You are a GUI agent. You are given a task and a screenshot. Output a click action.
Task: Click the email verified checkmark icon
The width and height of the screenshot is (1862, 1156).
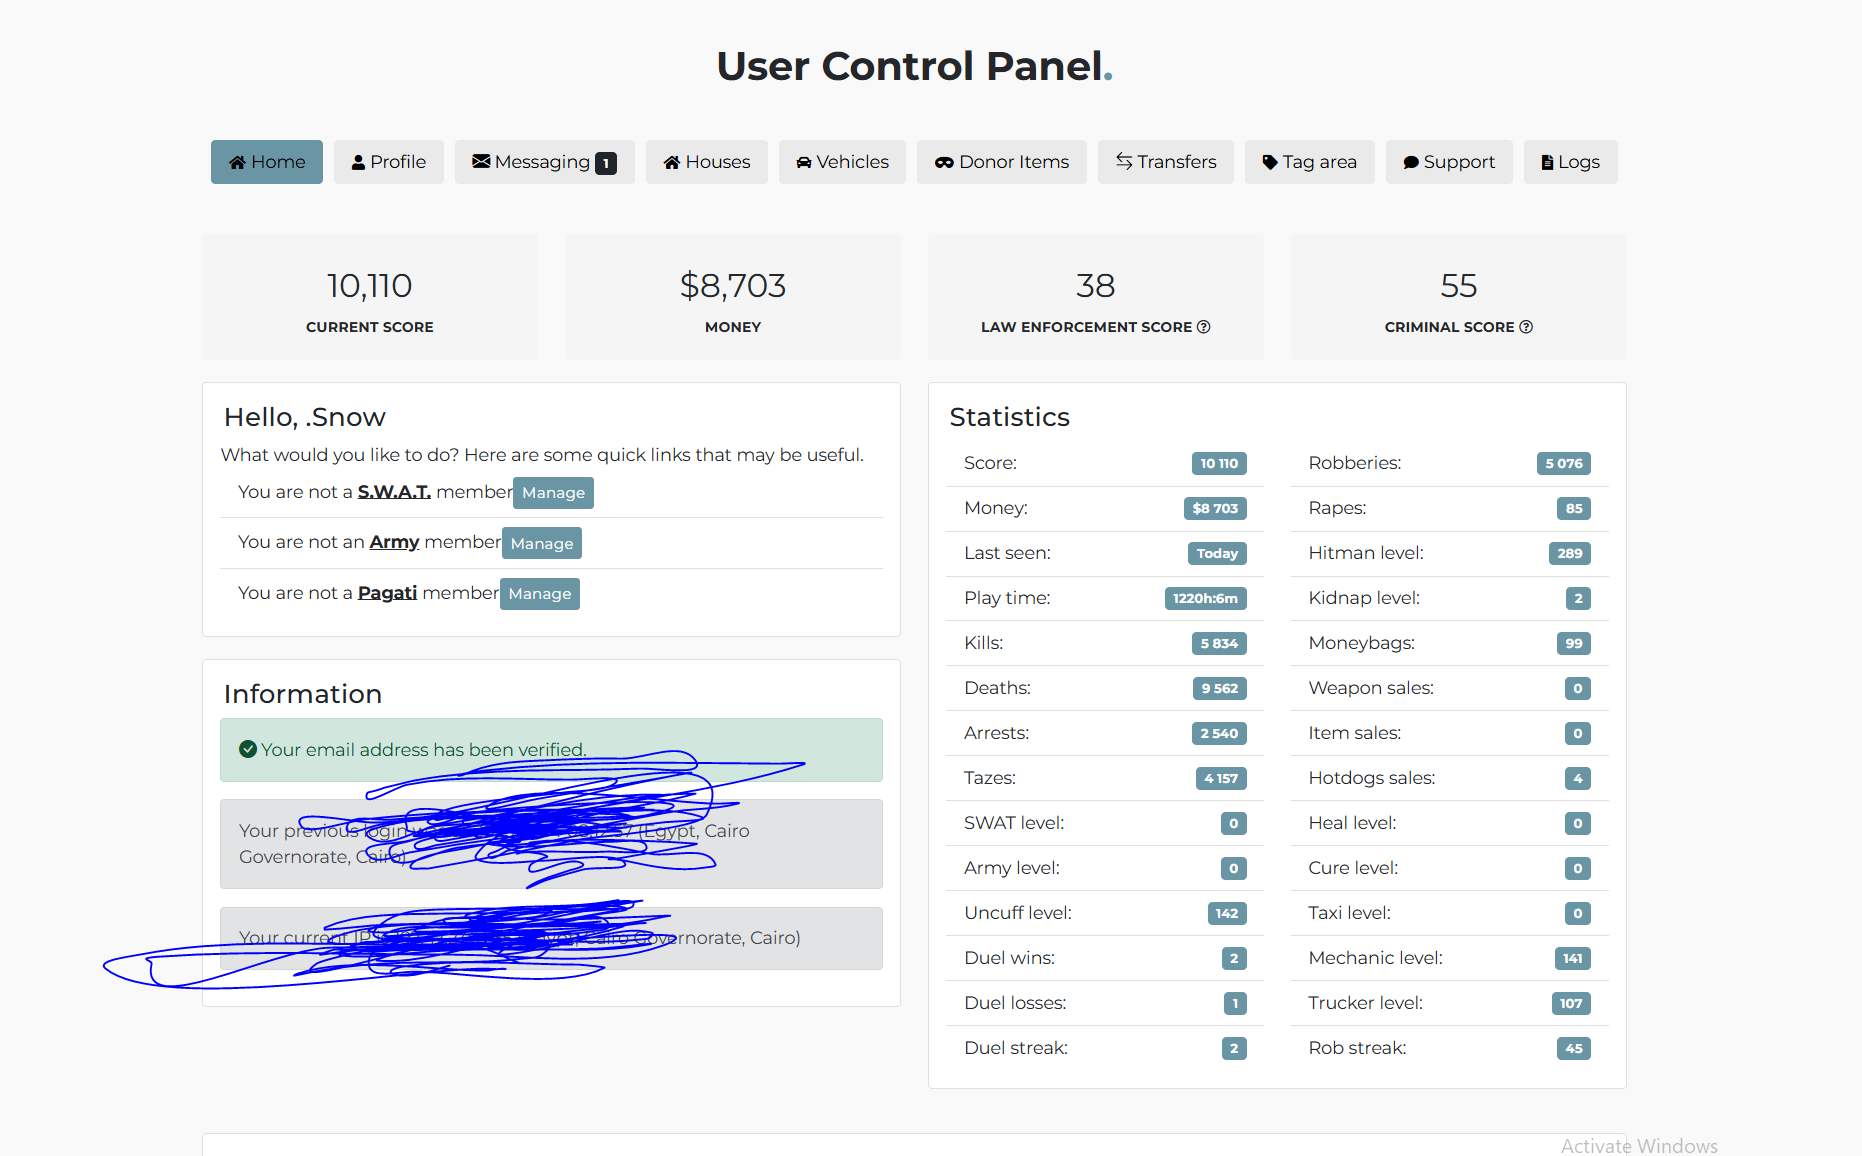coord(248,749)
